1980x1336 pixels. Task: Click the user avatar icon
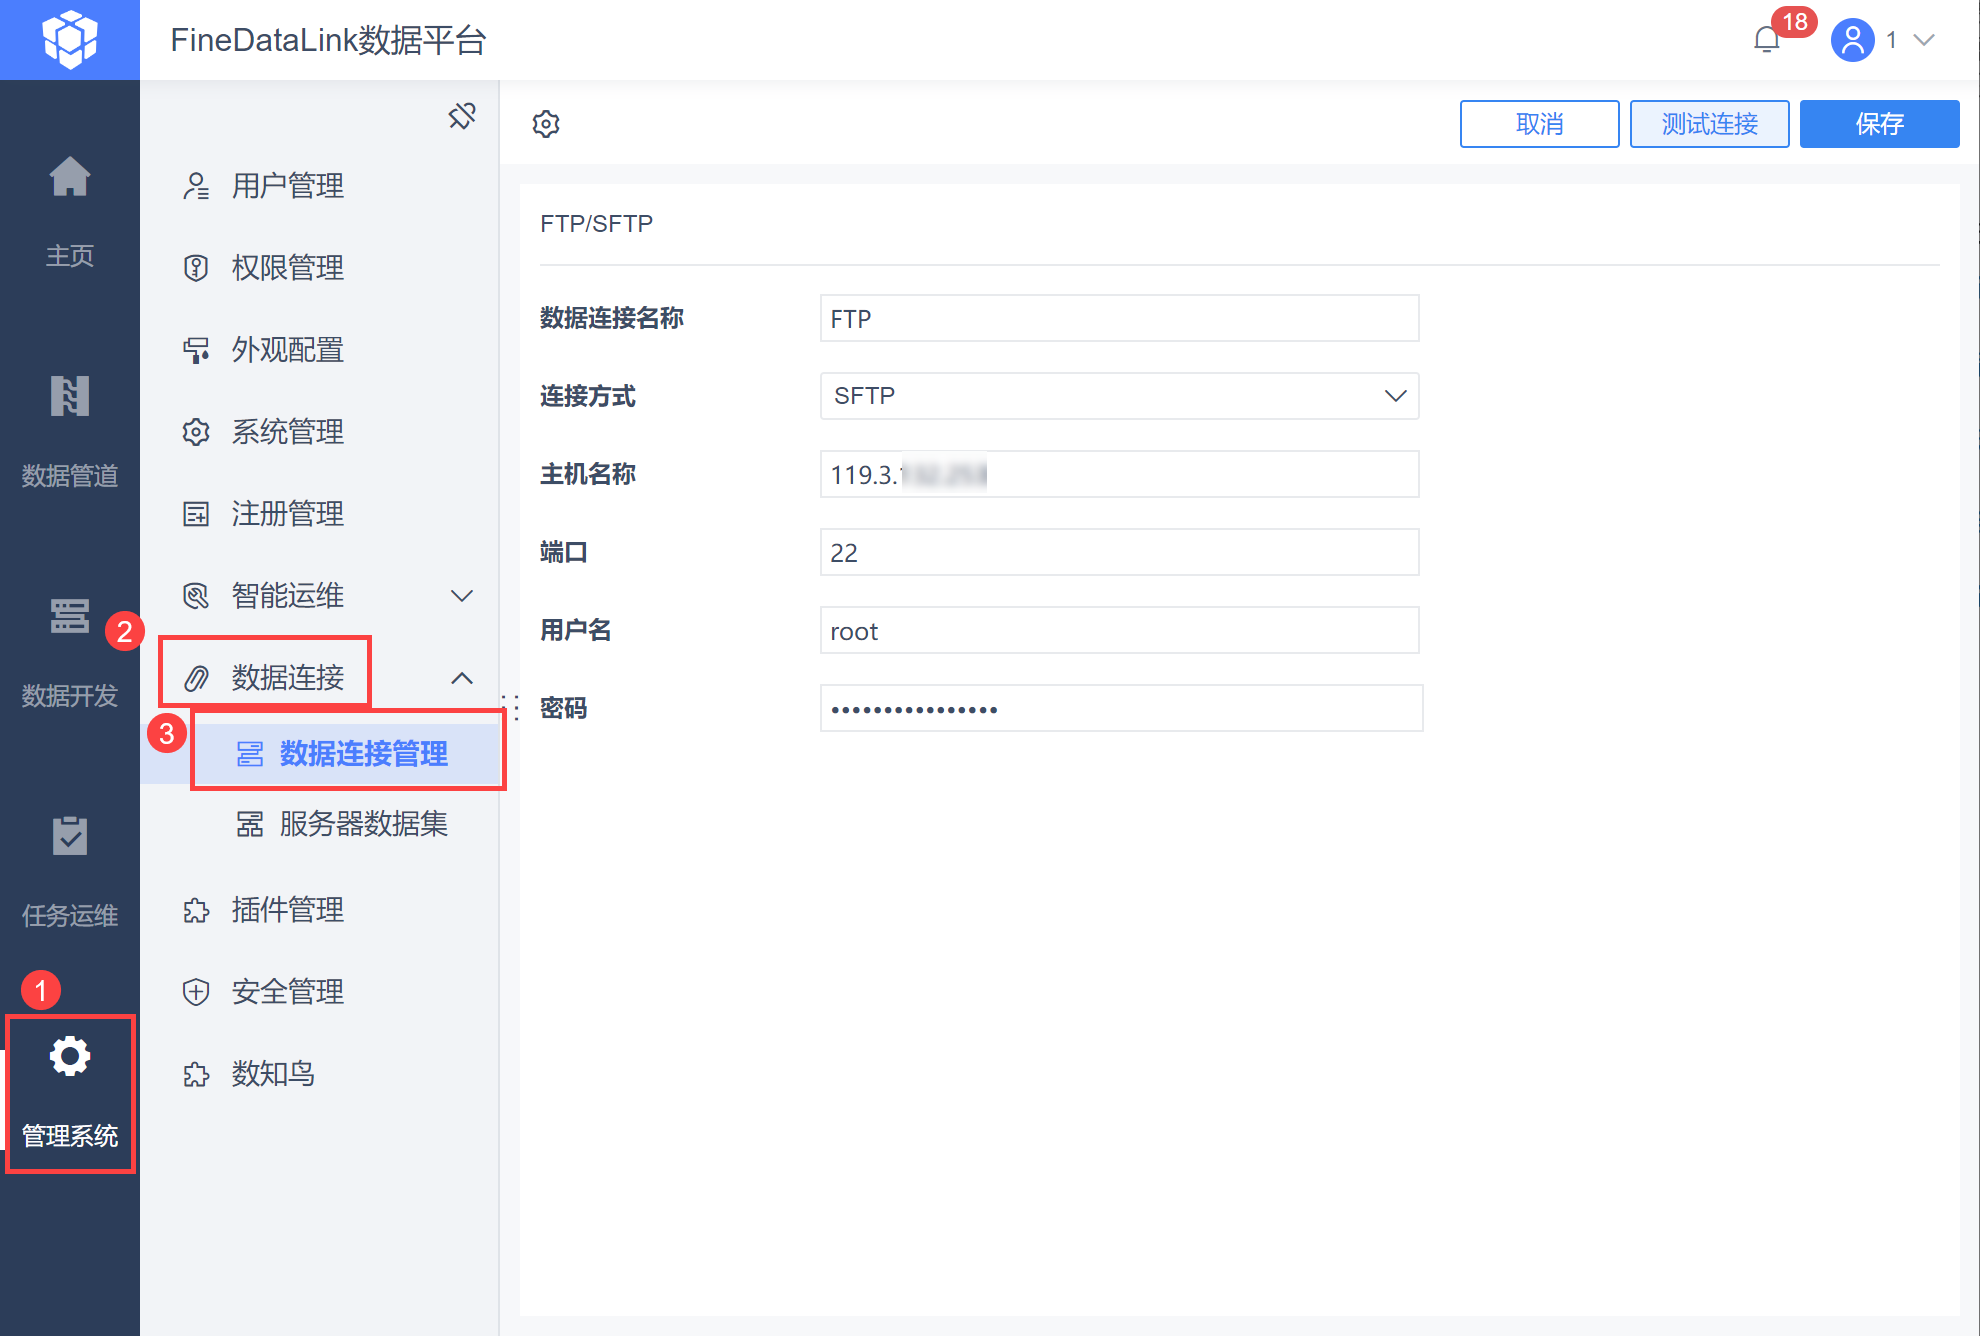pyautogui.click(x=1852, y=40)
